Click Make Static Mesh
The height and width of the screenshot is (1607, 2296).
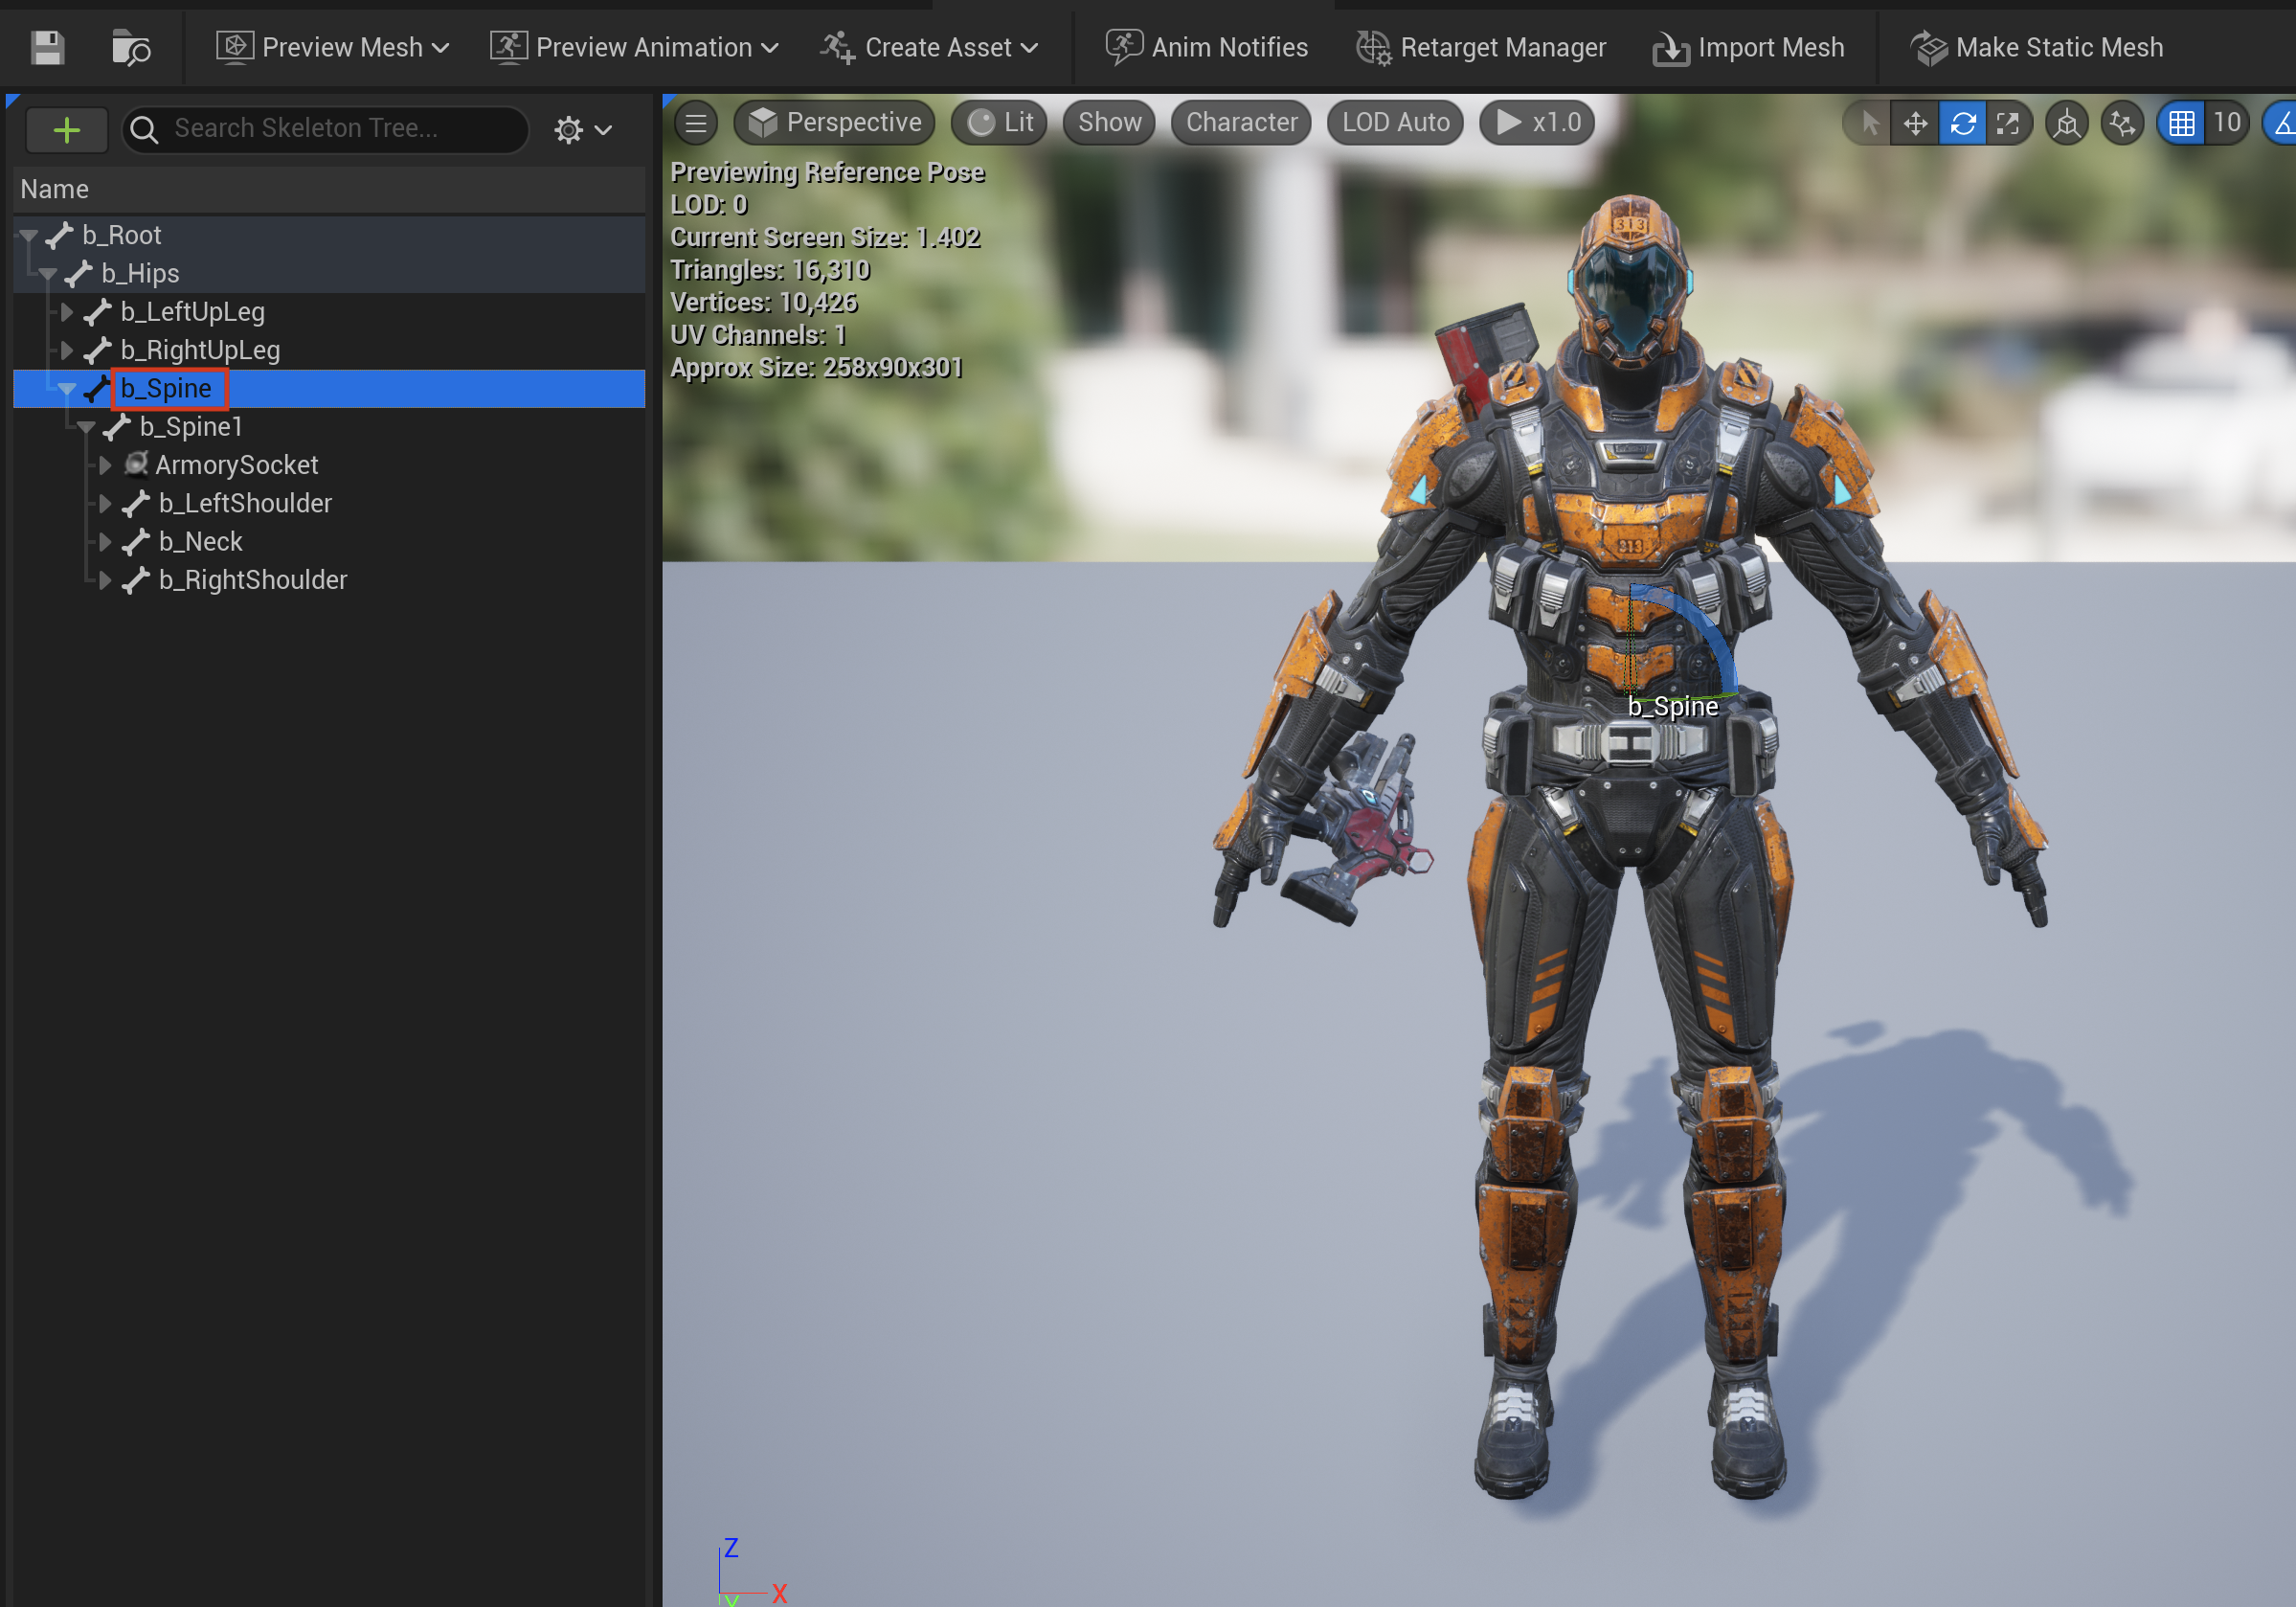(2036, 47)
